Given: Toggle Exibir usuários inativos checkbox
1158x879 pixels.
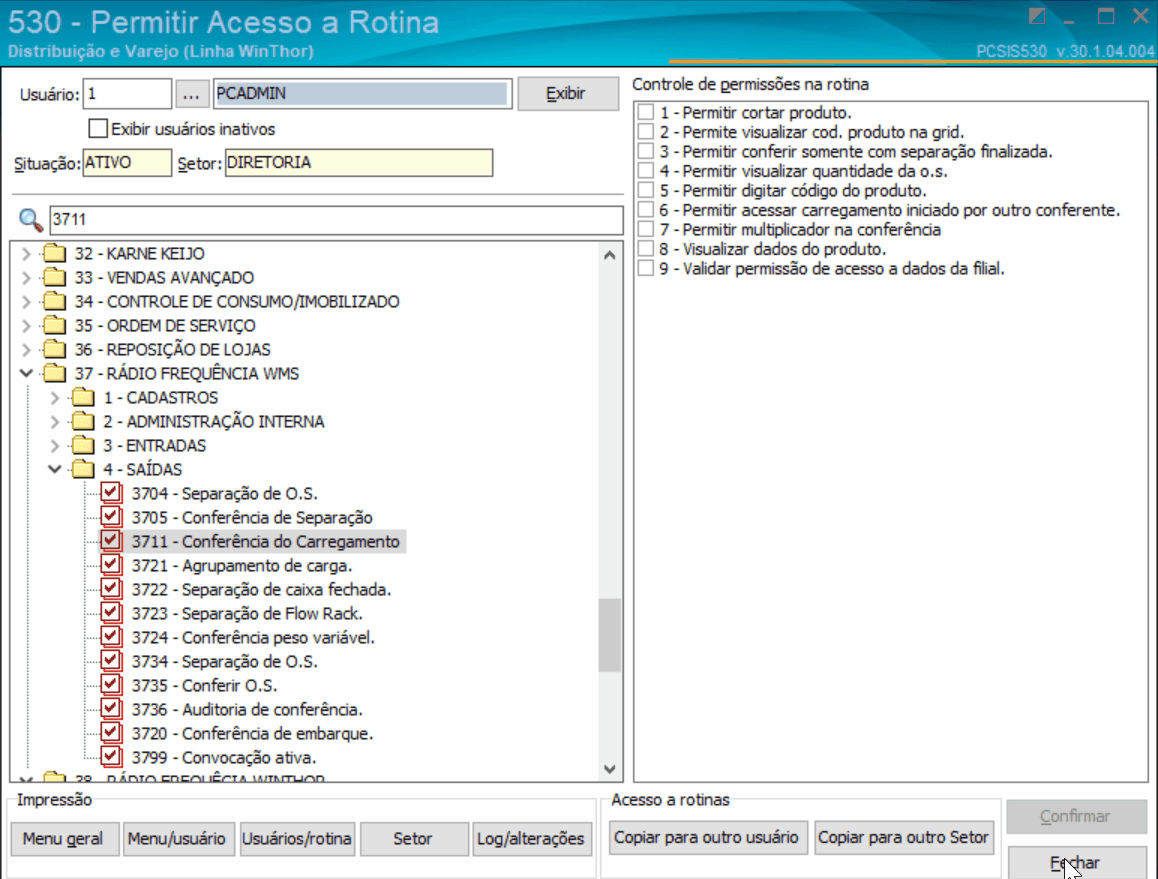Looking at the screenshot, I should pos(97,129).
